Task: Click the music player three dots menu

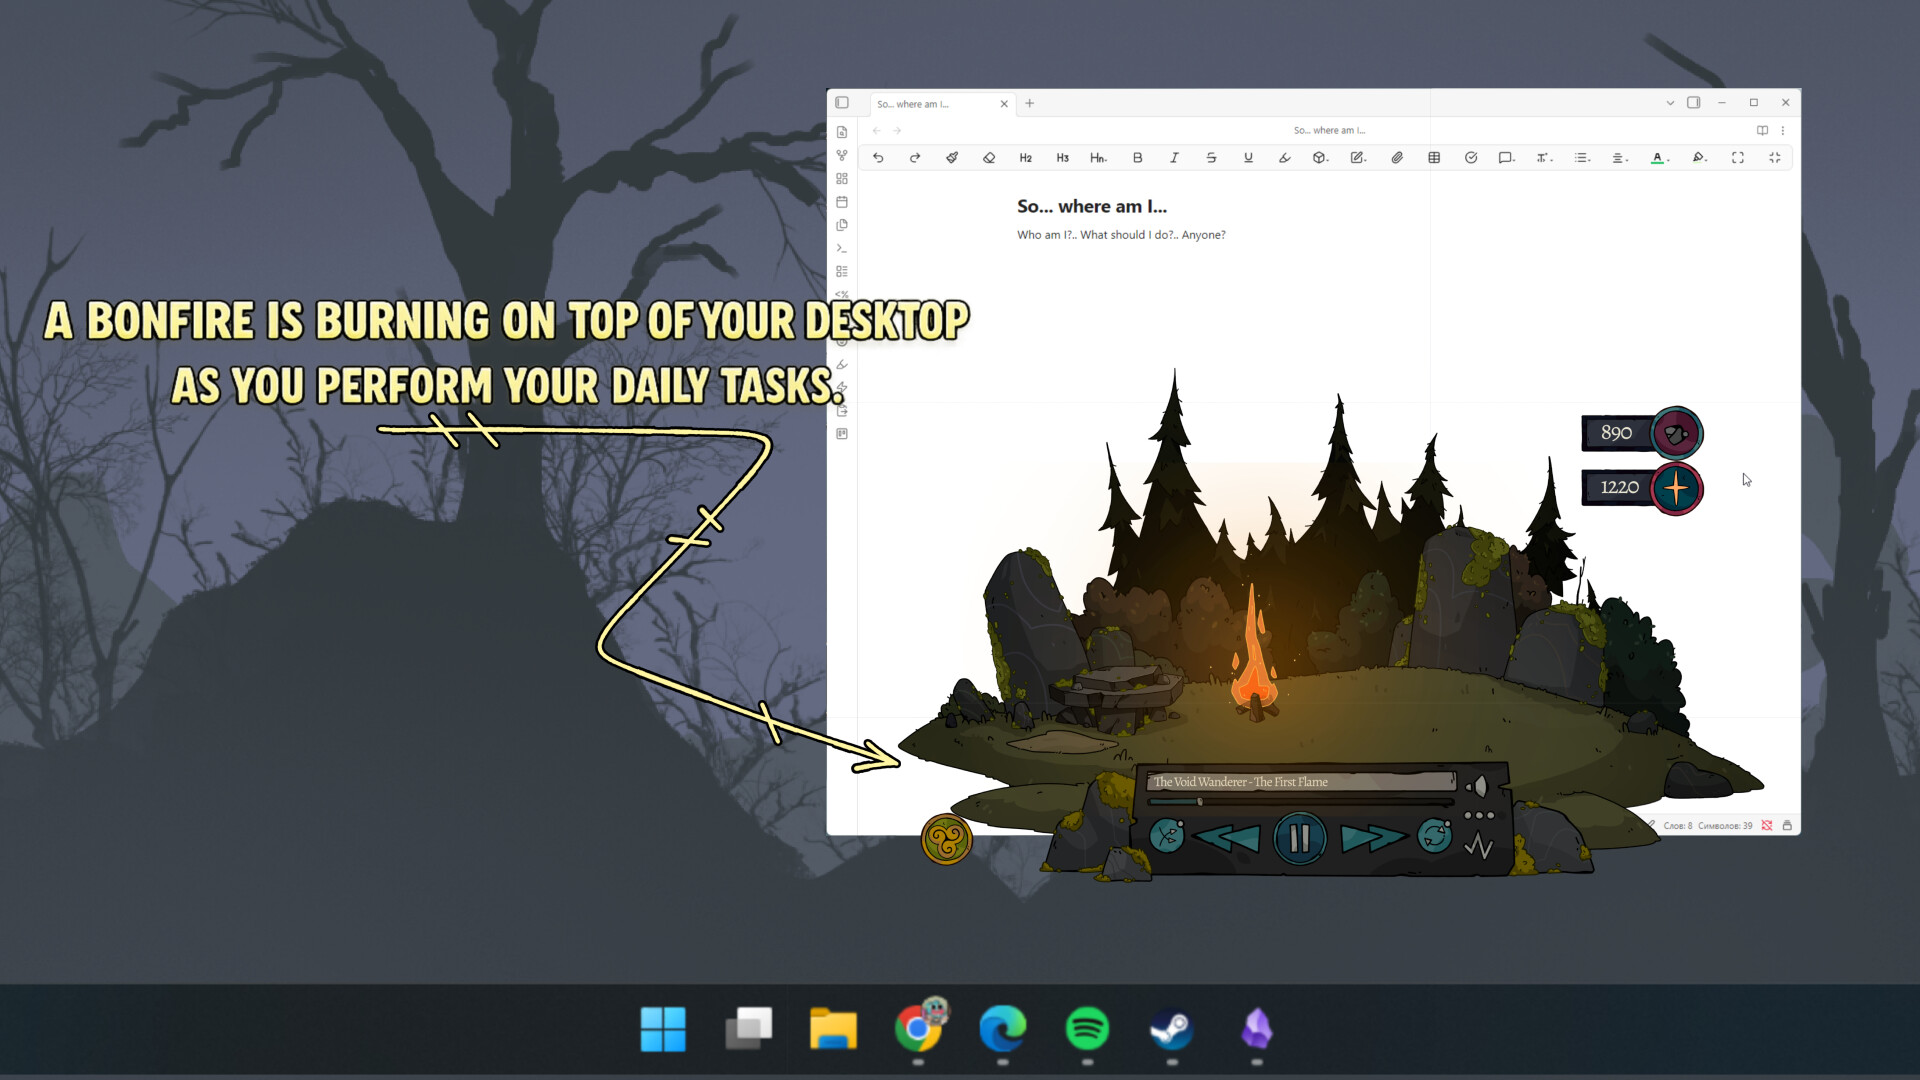Action: [1479, 816]
